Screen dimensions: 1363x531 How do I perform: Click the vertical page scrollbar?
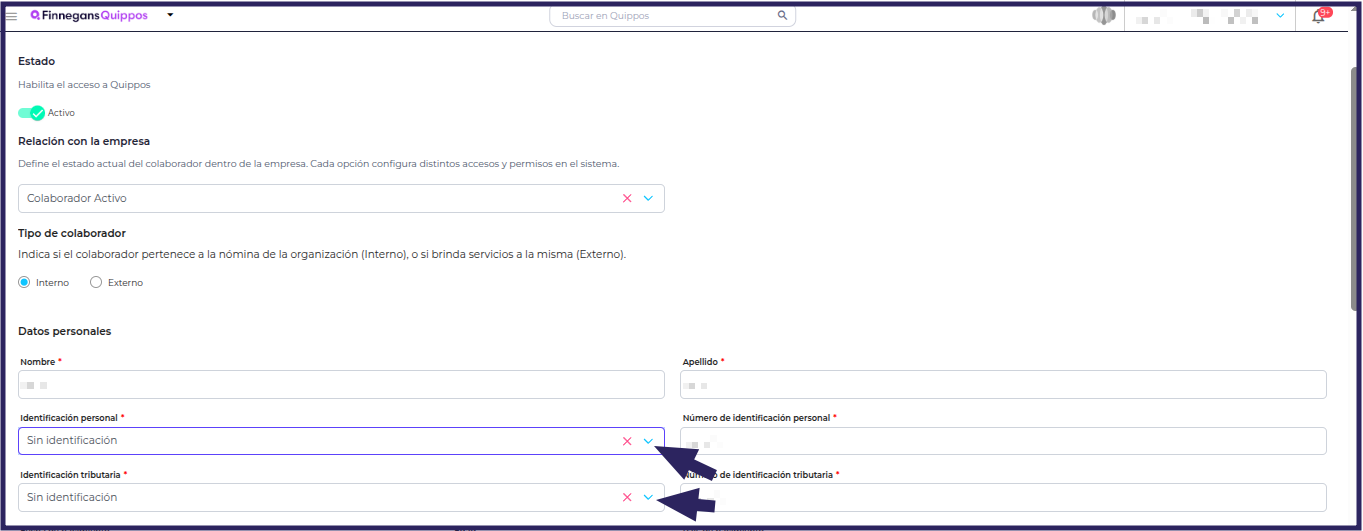pyautogui.click(x=1354, y=180)
